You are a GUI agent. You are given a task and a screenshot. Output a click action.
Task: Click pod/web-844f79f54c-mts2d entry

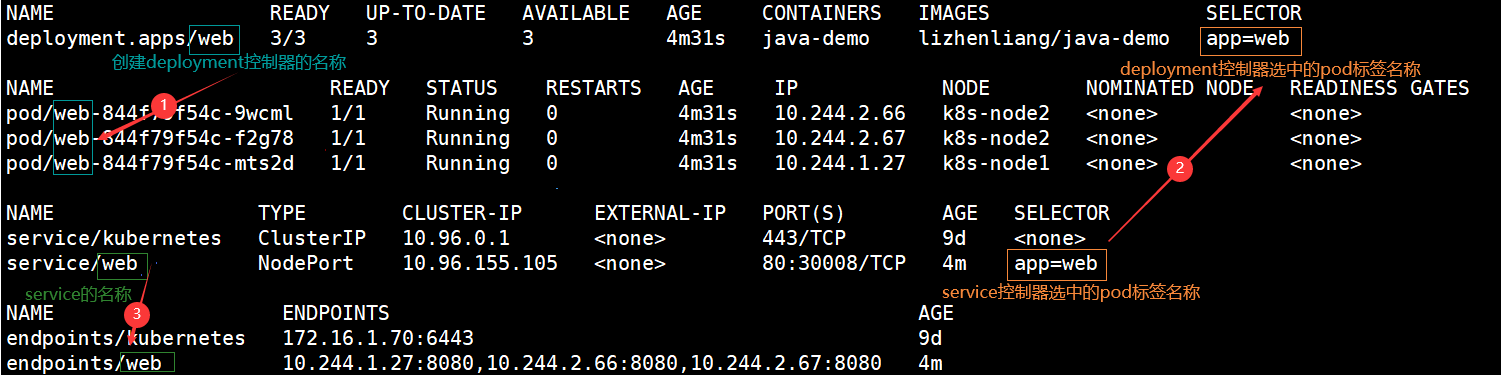[x=150, y=163]
